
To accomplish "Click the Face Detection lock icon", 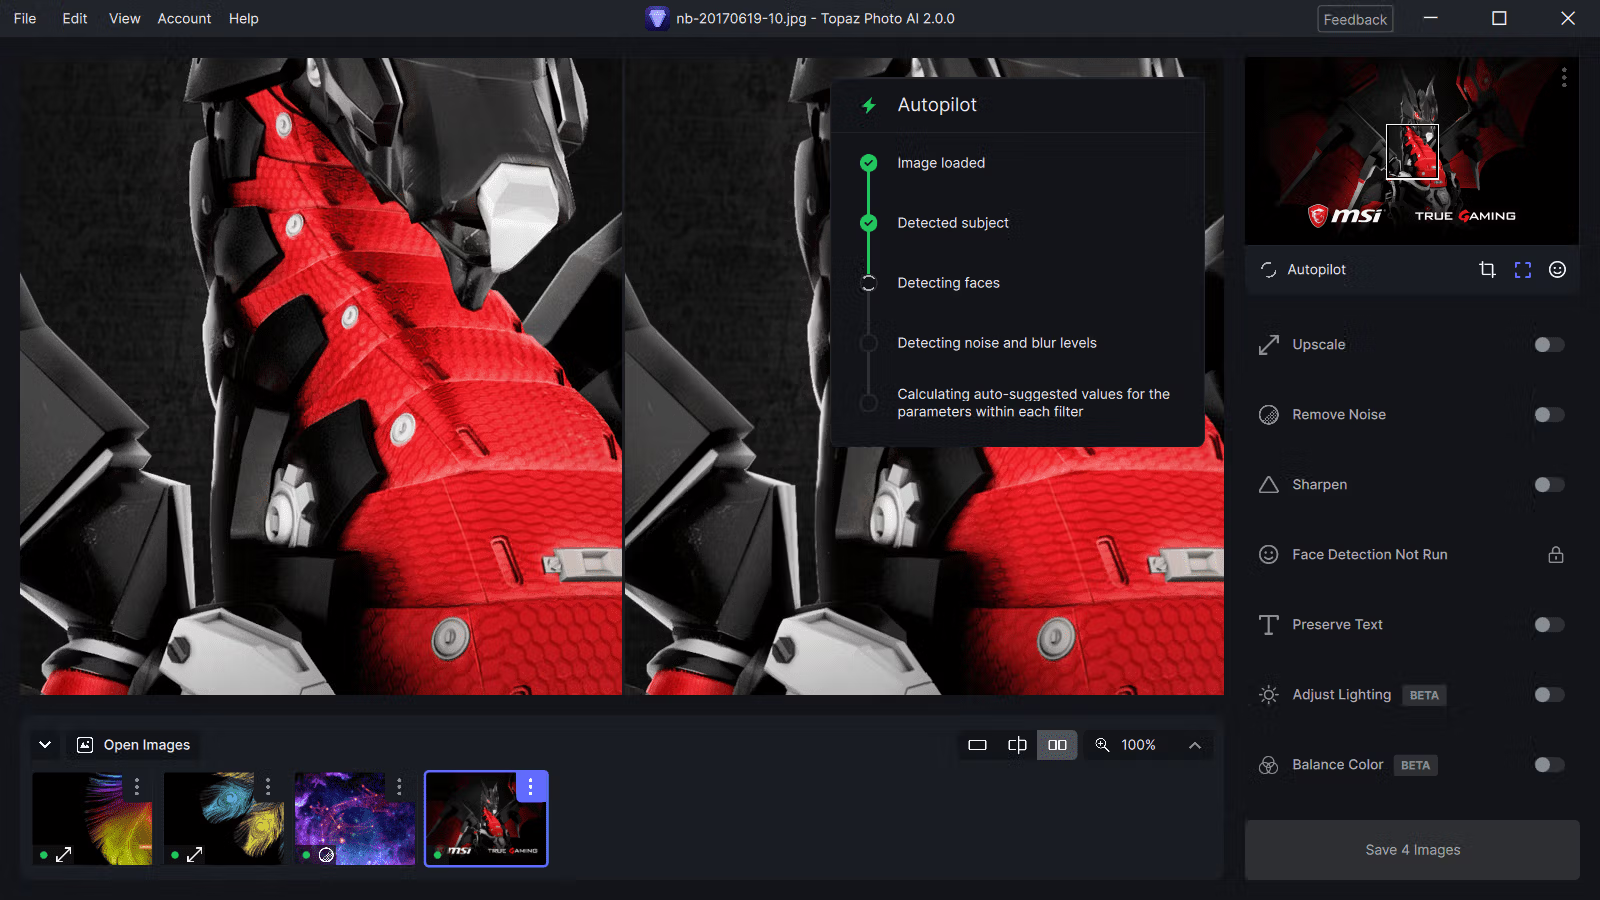I will (1556, 554).
